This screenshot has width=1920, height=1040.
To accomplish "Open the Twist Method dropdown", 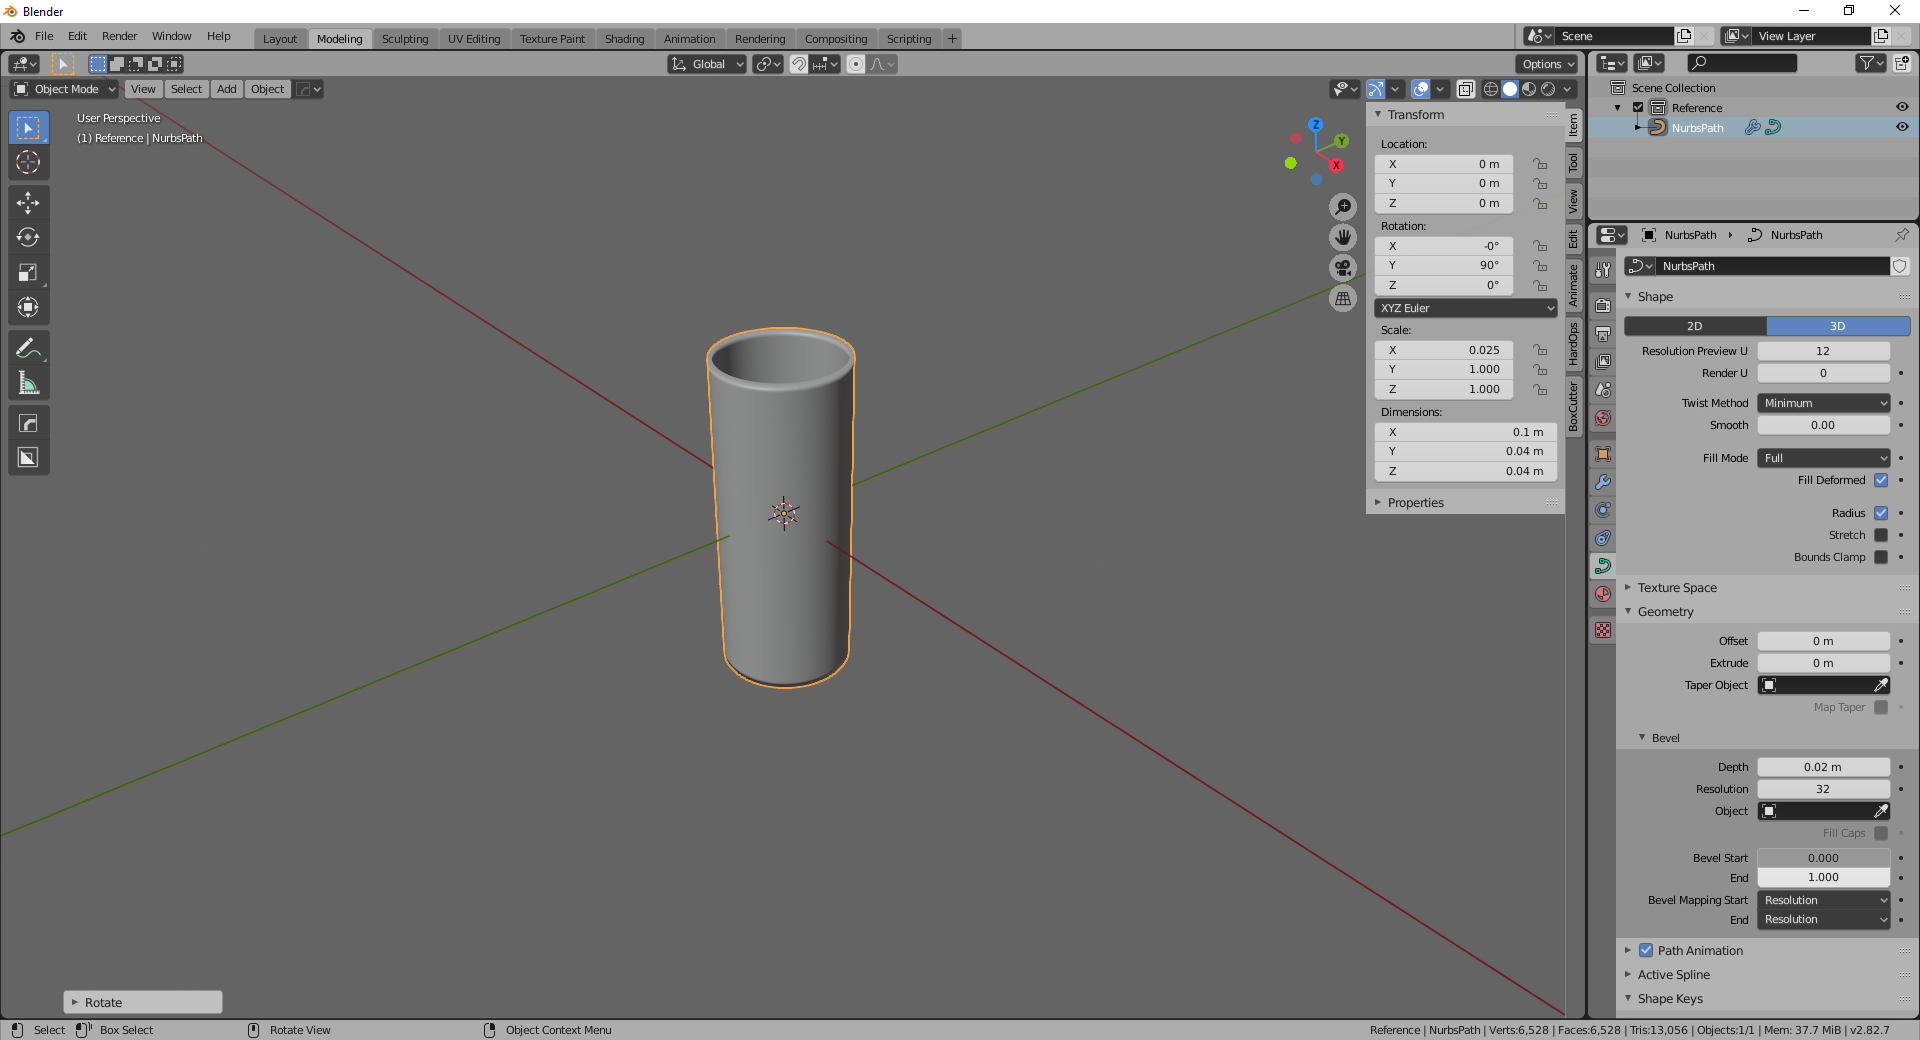I will tap(1824, 403).
